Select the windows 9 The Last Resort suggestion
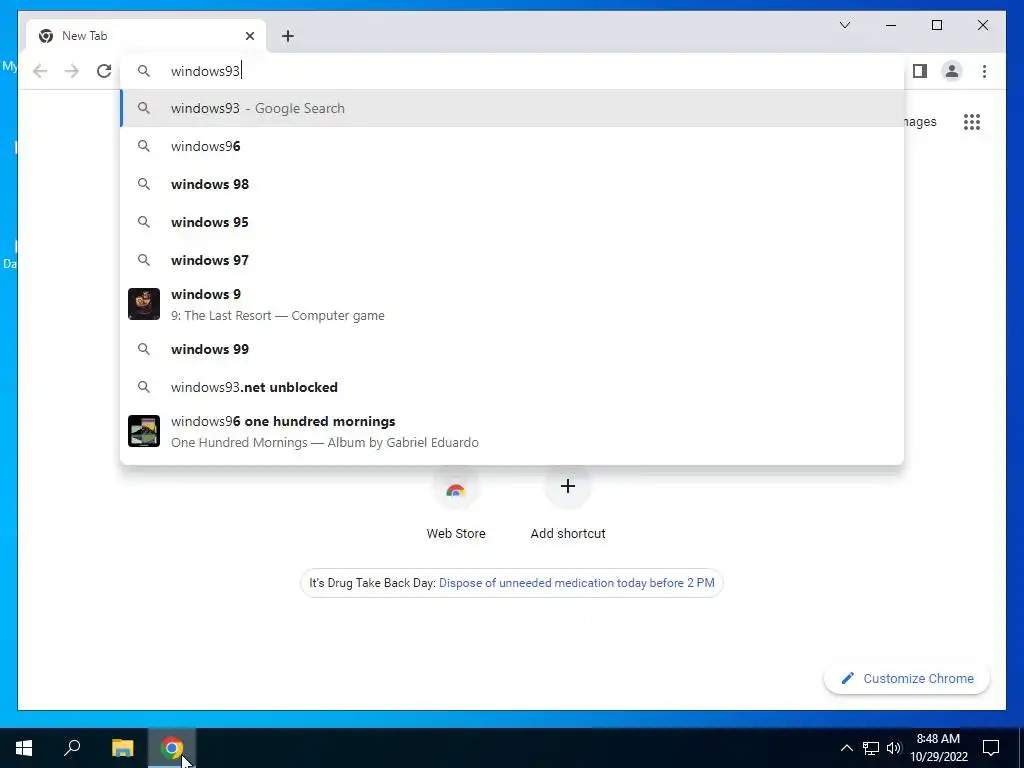This screenshot has height=768, width=1024. [512, 304]
